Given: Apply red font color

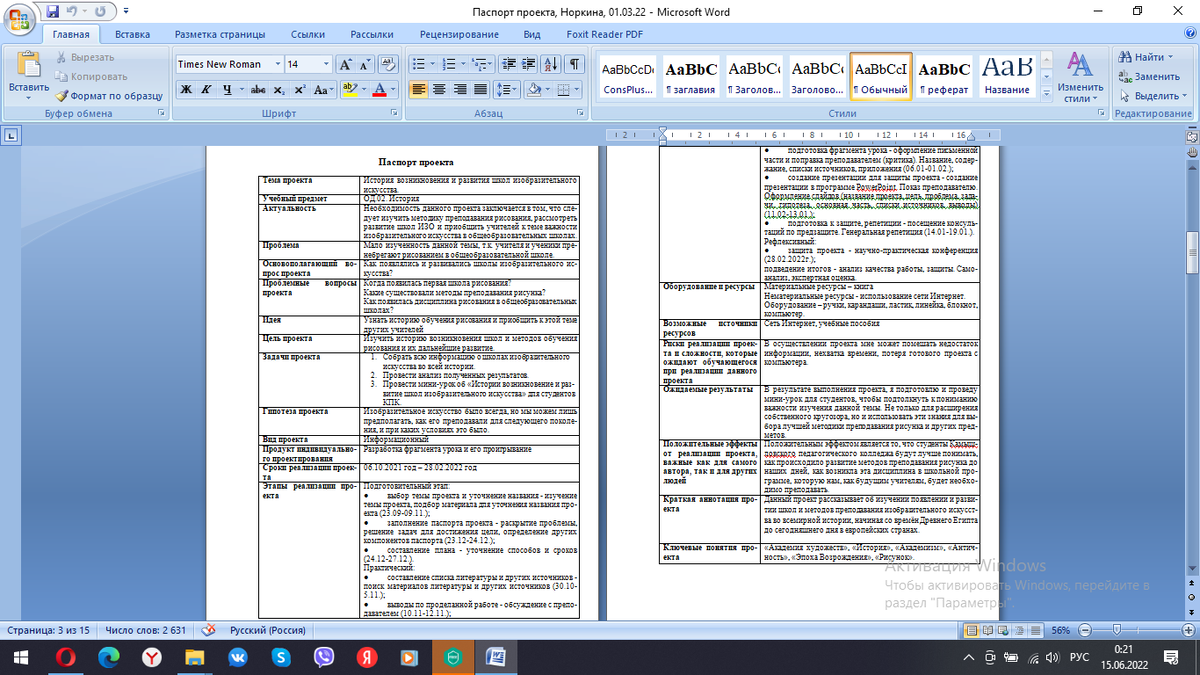Looking at the screenshot, I should (378, 89).
